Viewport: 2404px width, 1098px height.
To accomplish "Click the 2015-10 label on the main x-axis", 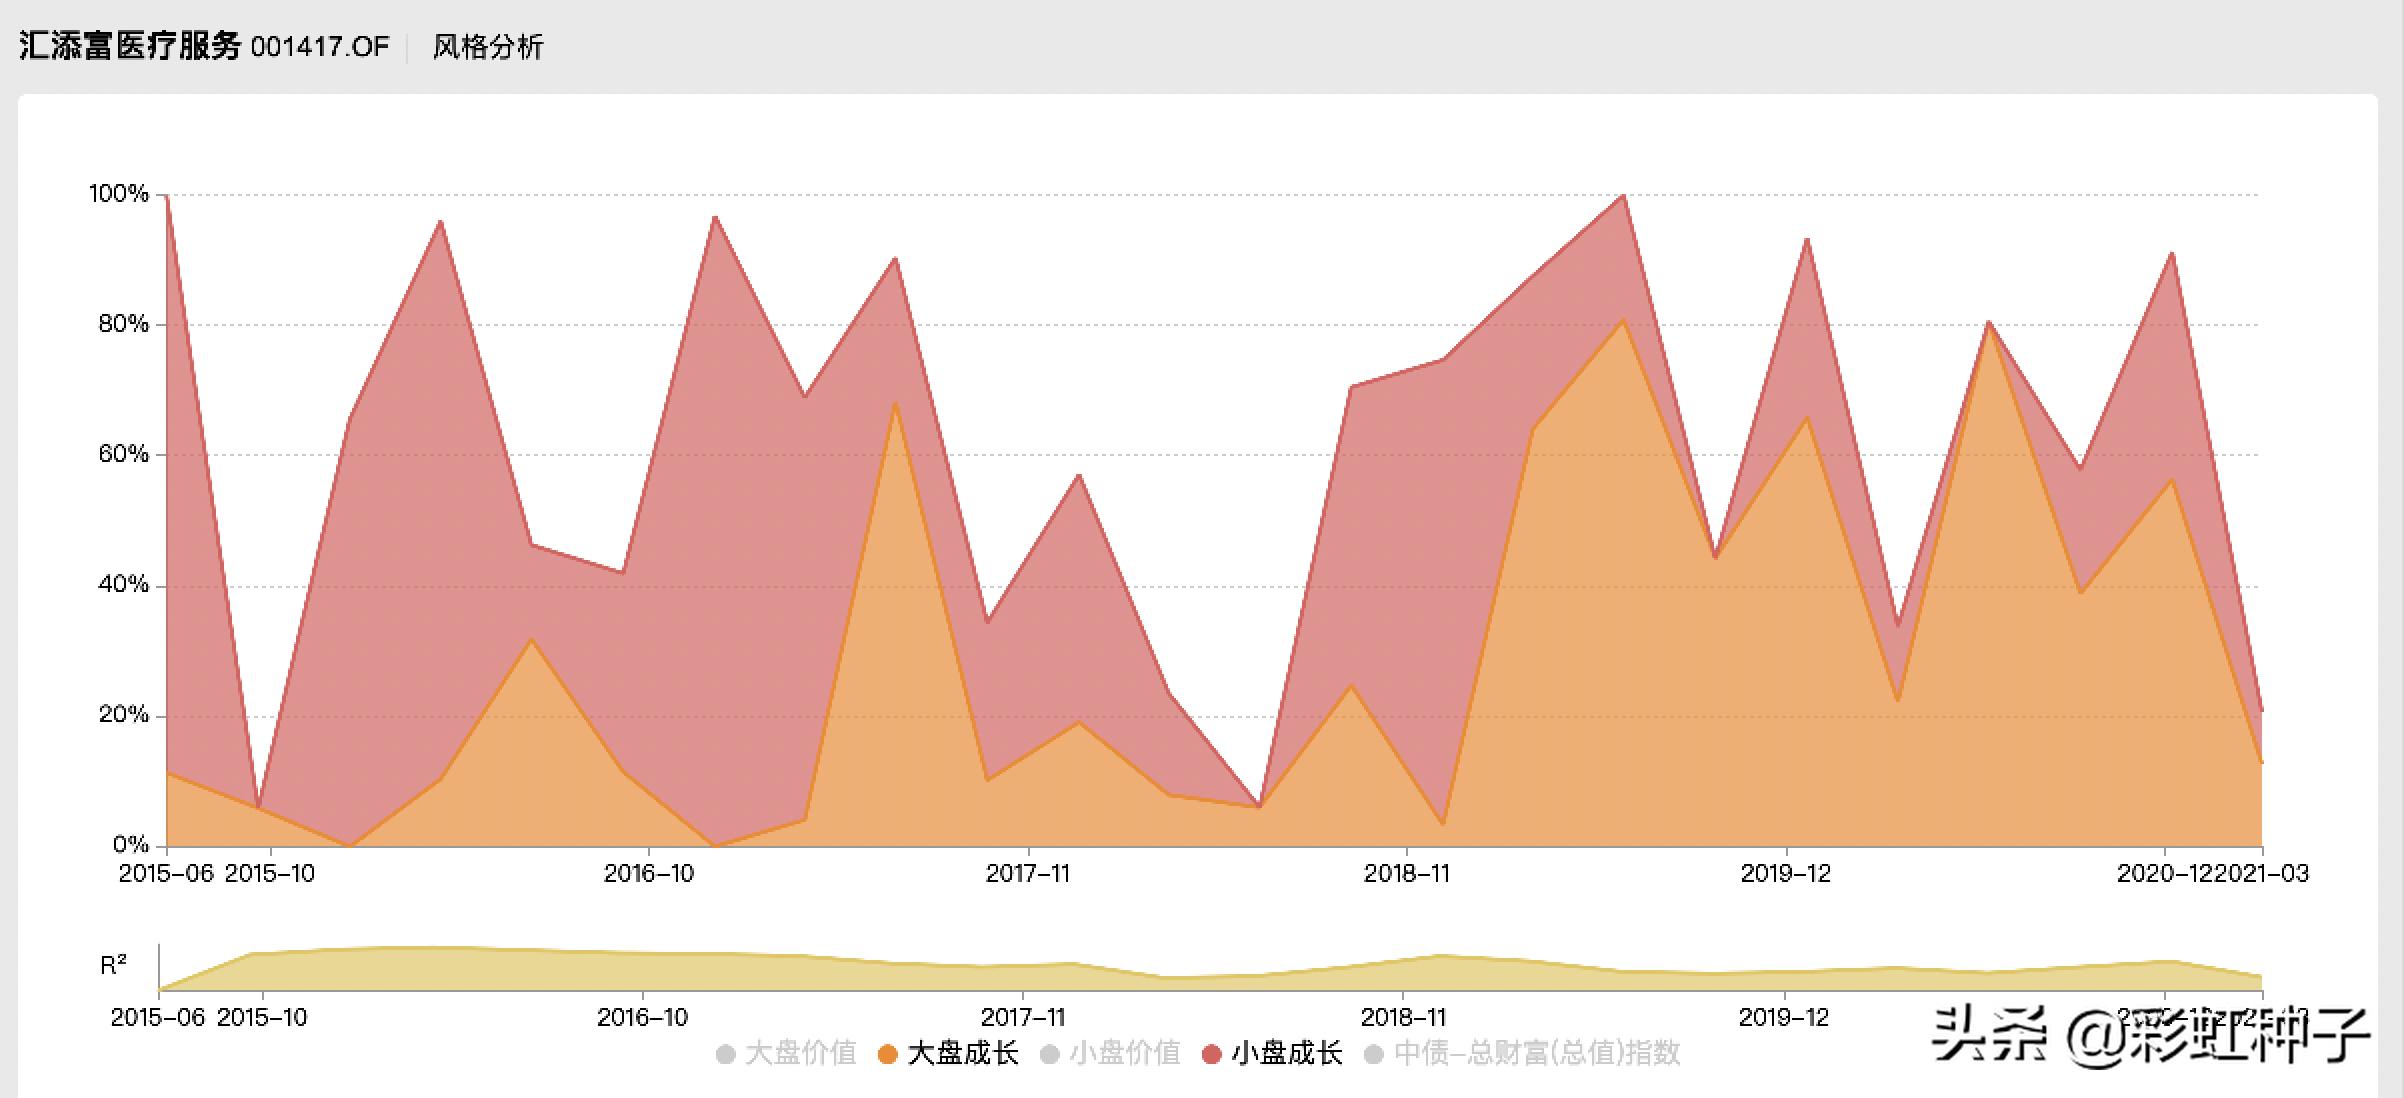I will [x=270, y=874].
